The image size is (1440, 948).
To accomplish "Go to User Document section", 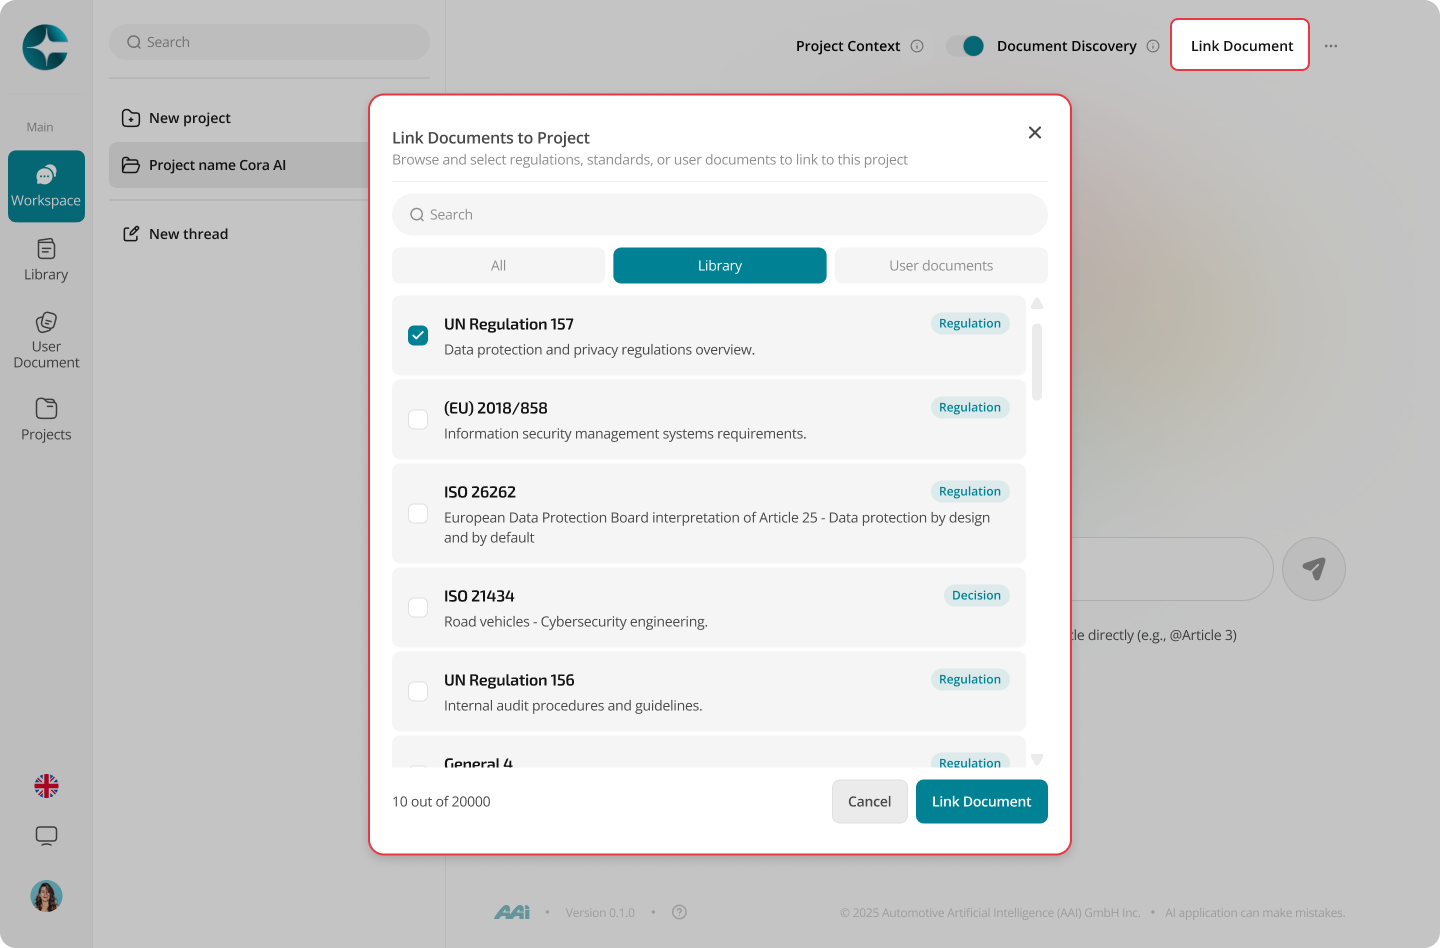I will [46, 340].
